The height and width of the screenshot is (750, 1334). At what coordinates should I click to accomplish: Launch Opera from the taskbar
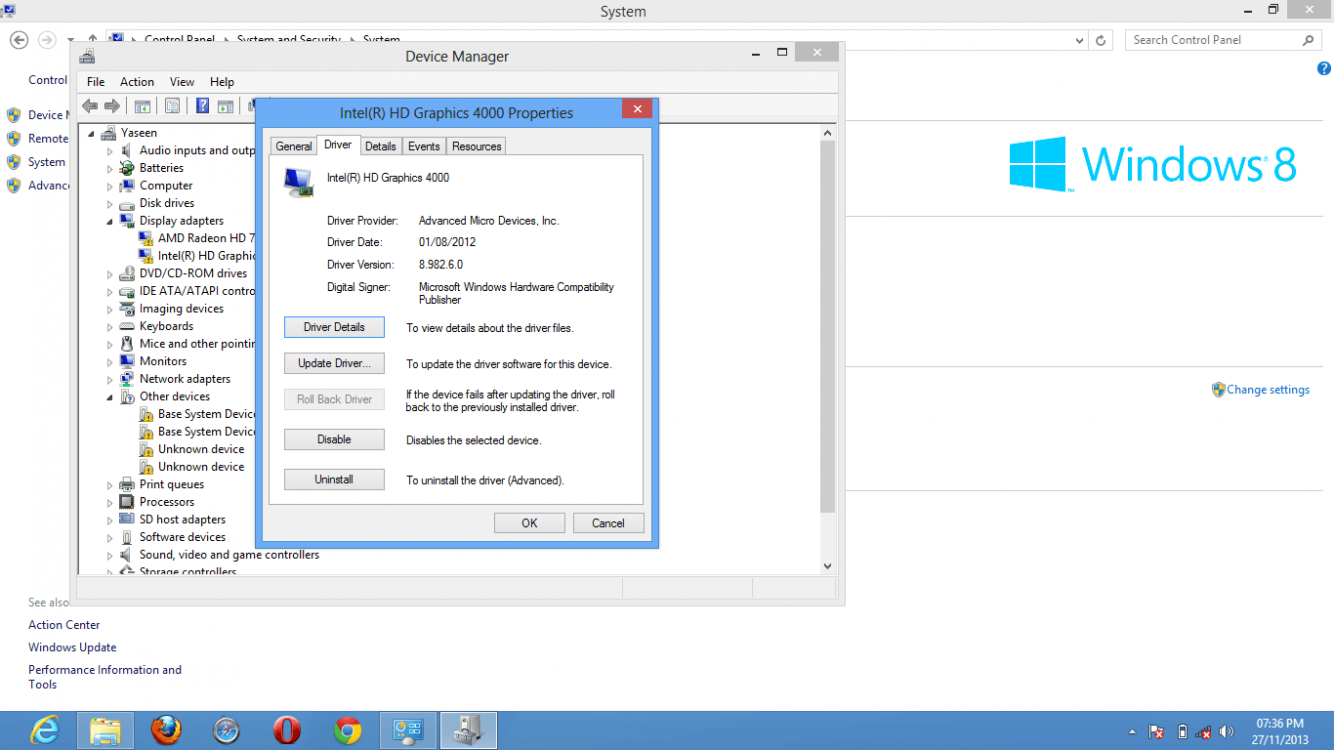click(x=287, y=731)
